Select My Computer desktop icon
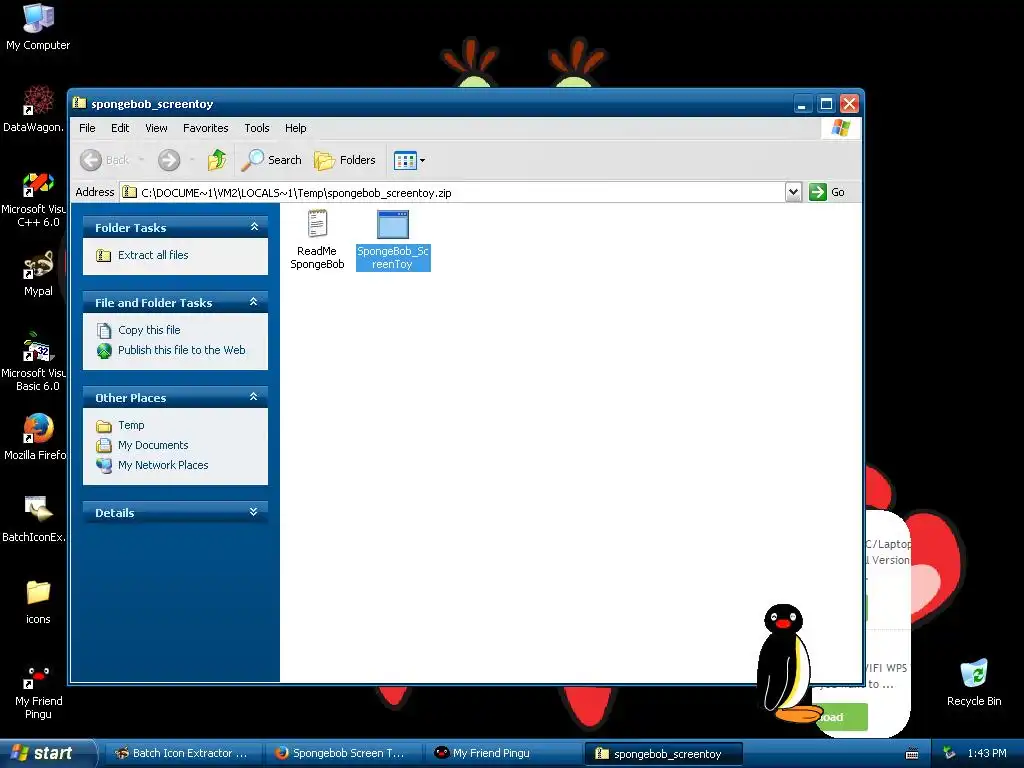 pyautogui.click(x=38, y=27)
